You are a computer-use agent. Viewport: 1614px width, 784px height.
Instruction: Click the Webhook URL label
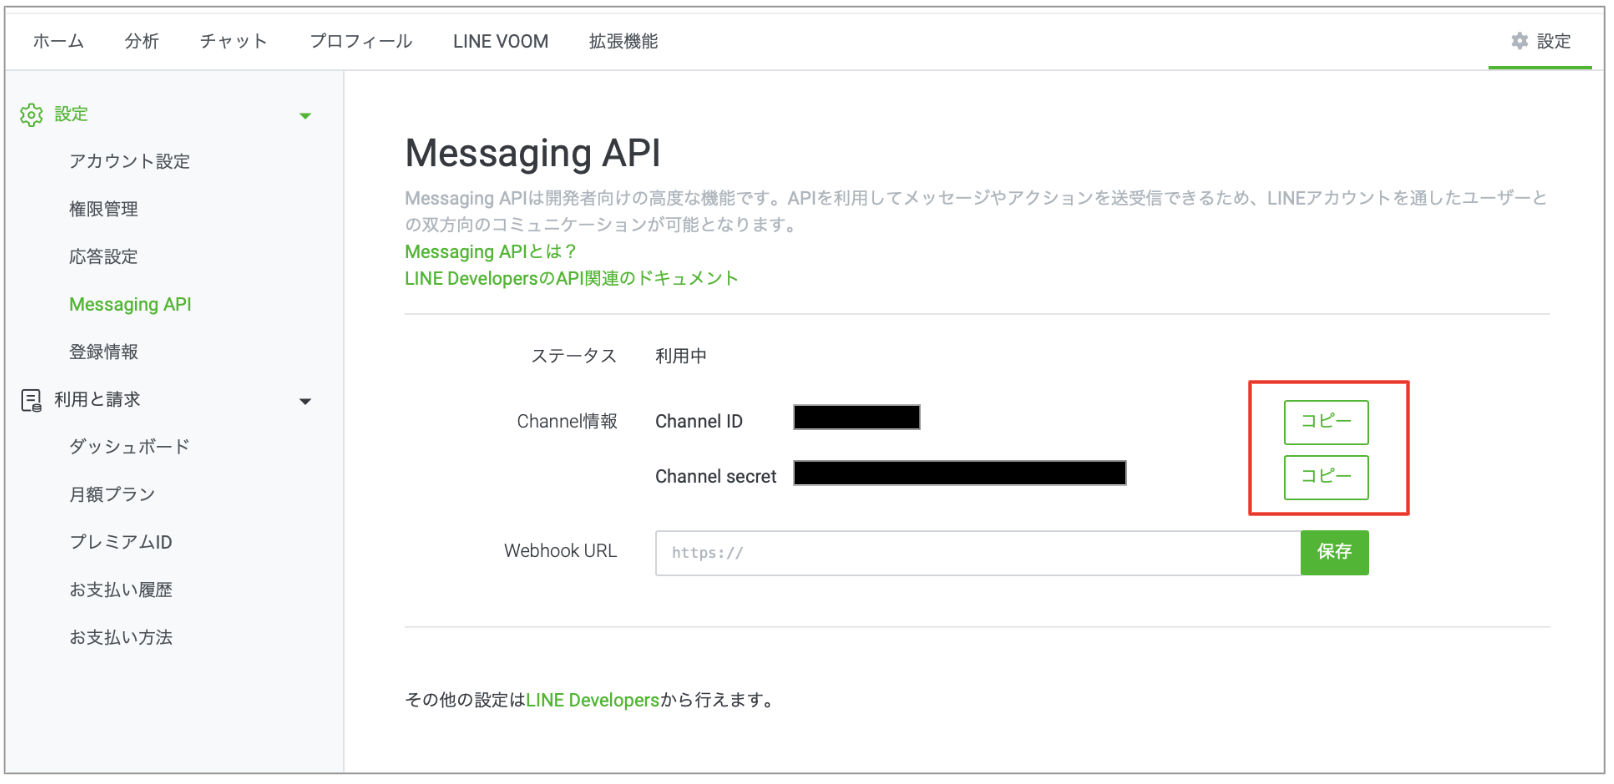coord(561,551)
